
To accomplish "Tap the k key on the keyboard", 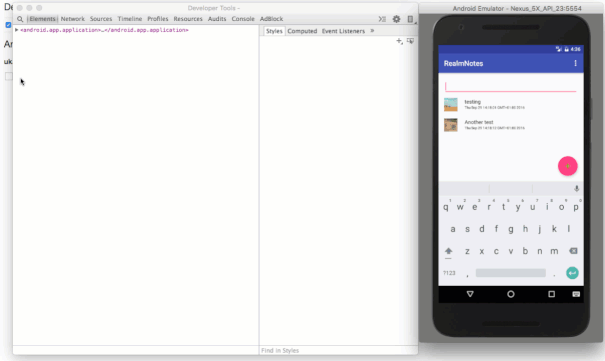I will coord(554,229).
